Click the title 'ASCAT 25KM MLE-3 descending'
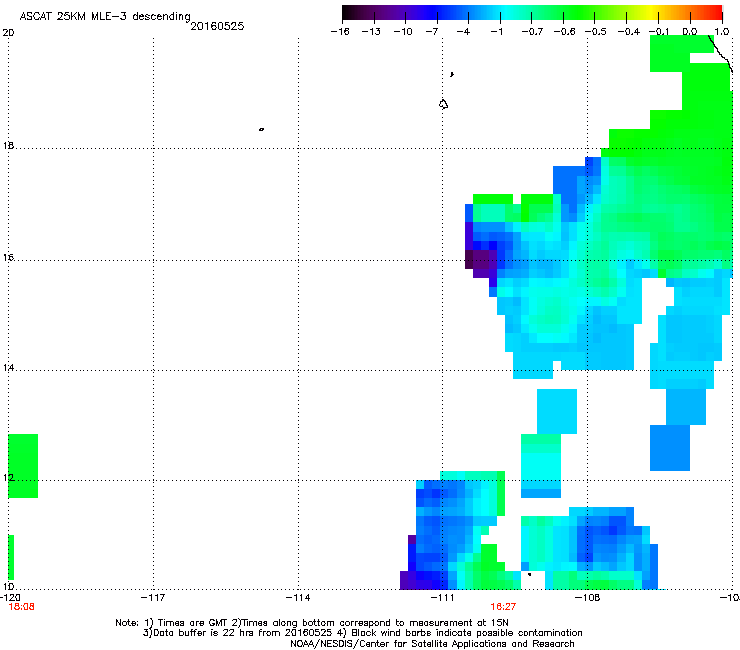Image resolution: width=740 pixels, height=650 pixels. pos(105,16)
